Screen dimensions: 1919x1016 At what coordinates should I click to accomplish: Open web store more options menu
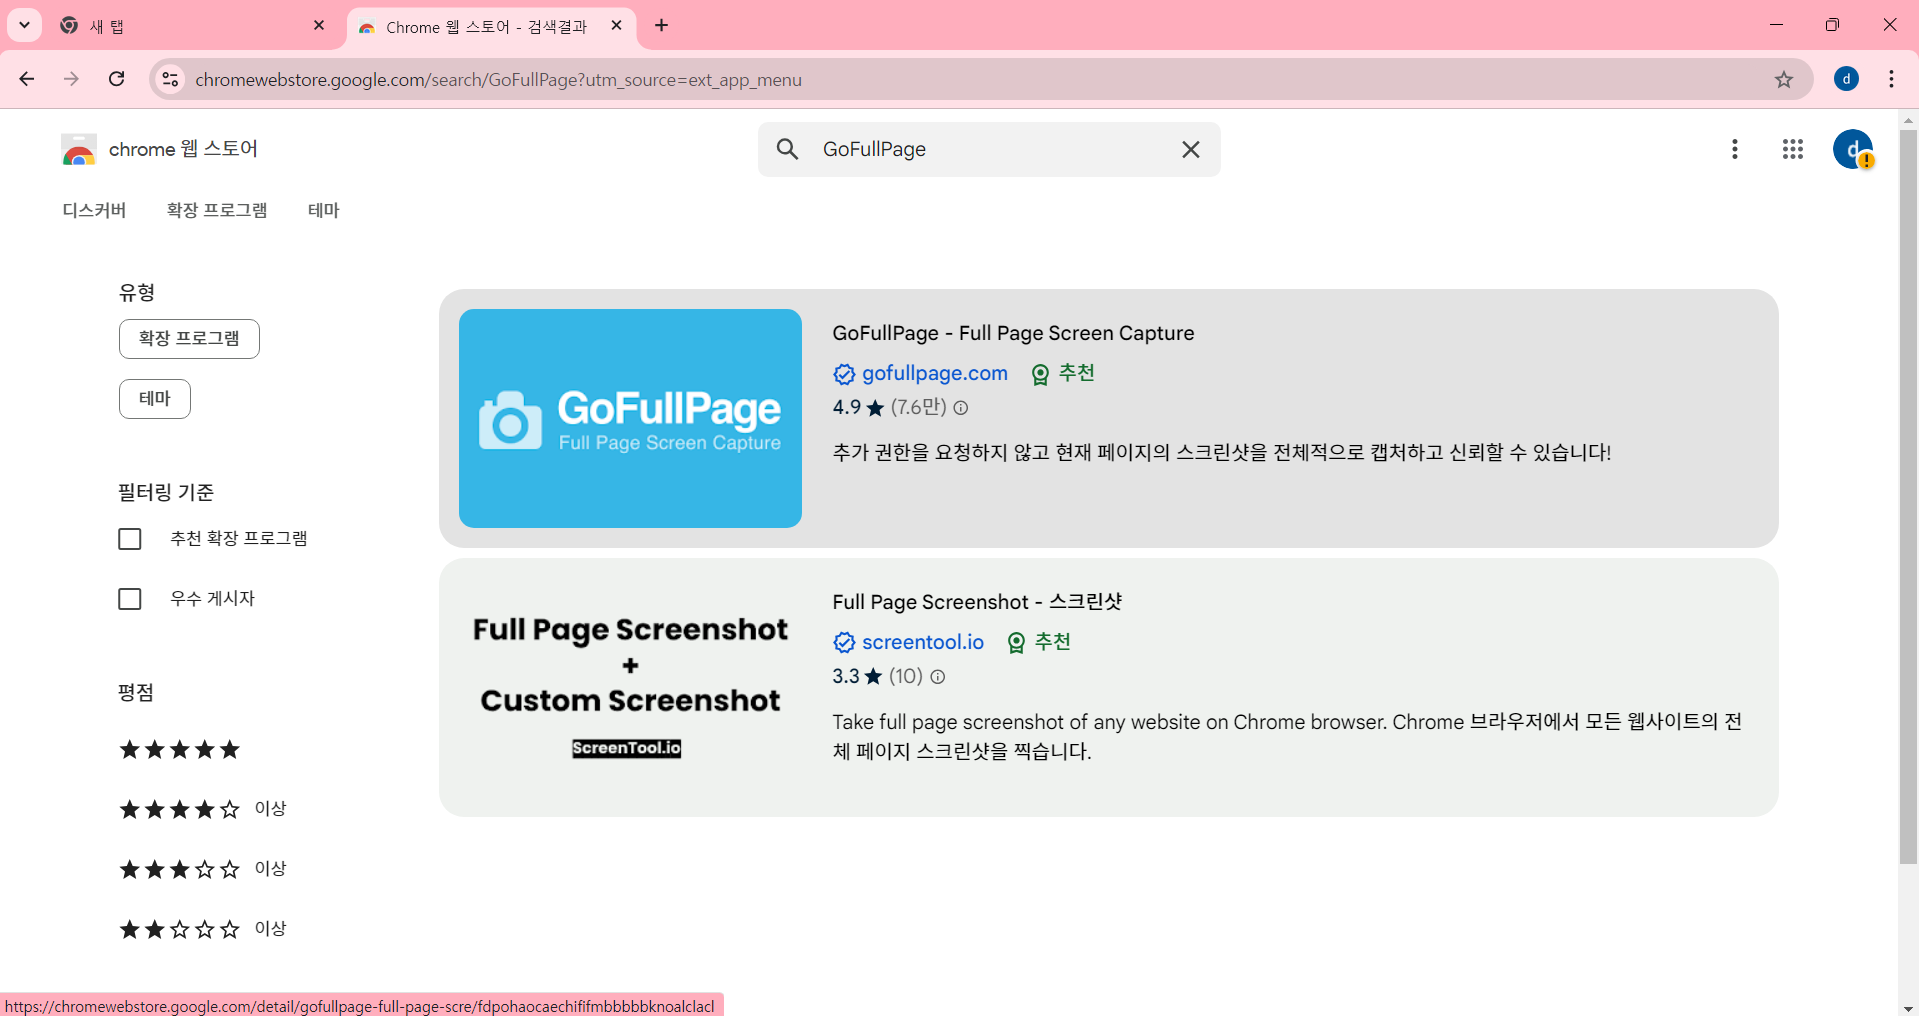point(1735,149)
